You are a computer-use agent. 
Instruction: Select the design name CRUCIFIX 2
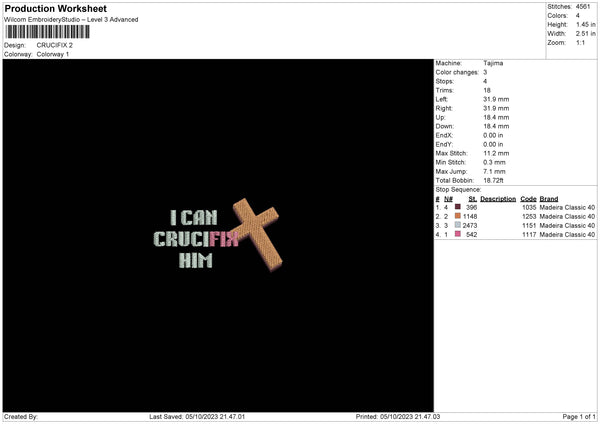(55, 45)
